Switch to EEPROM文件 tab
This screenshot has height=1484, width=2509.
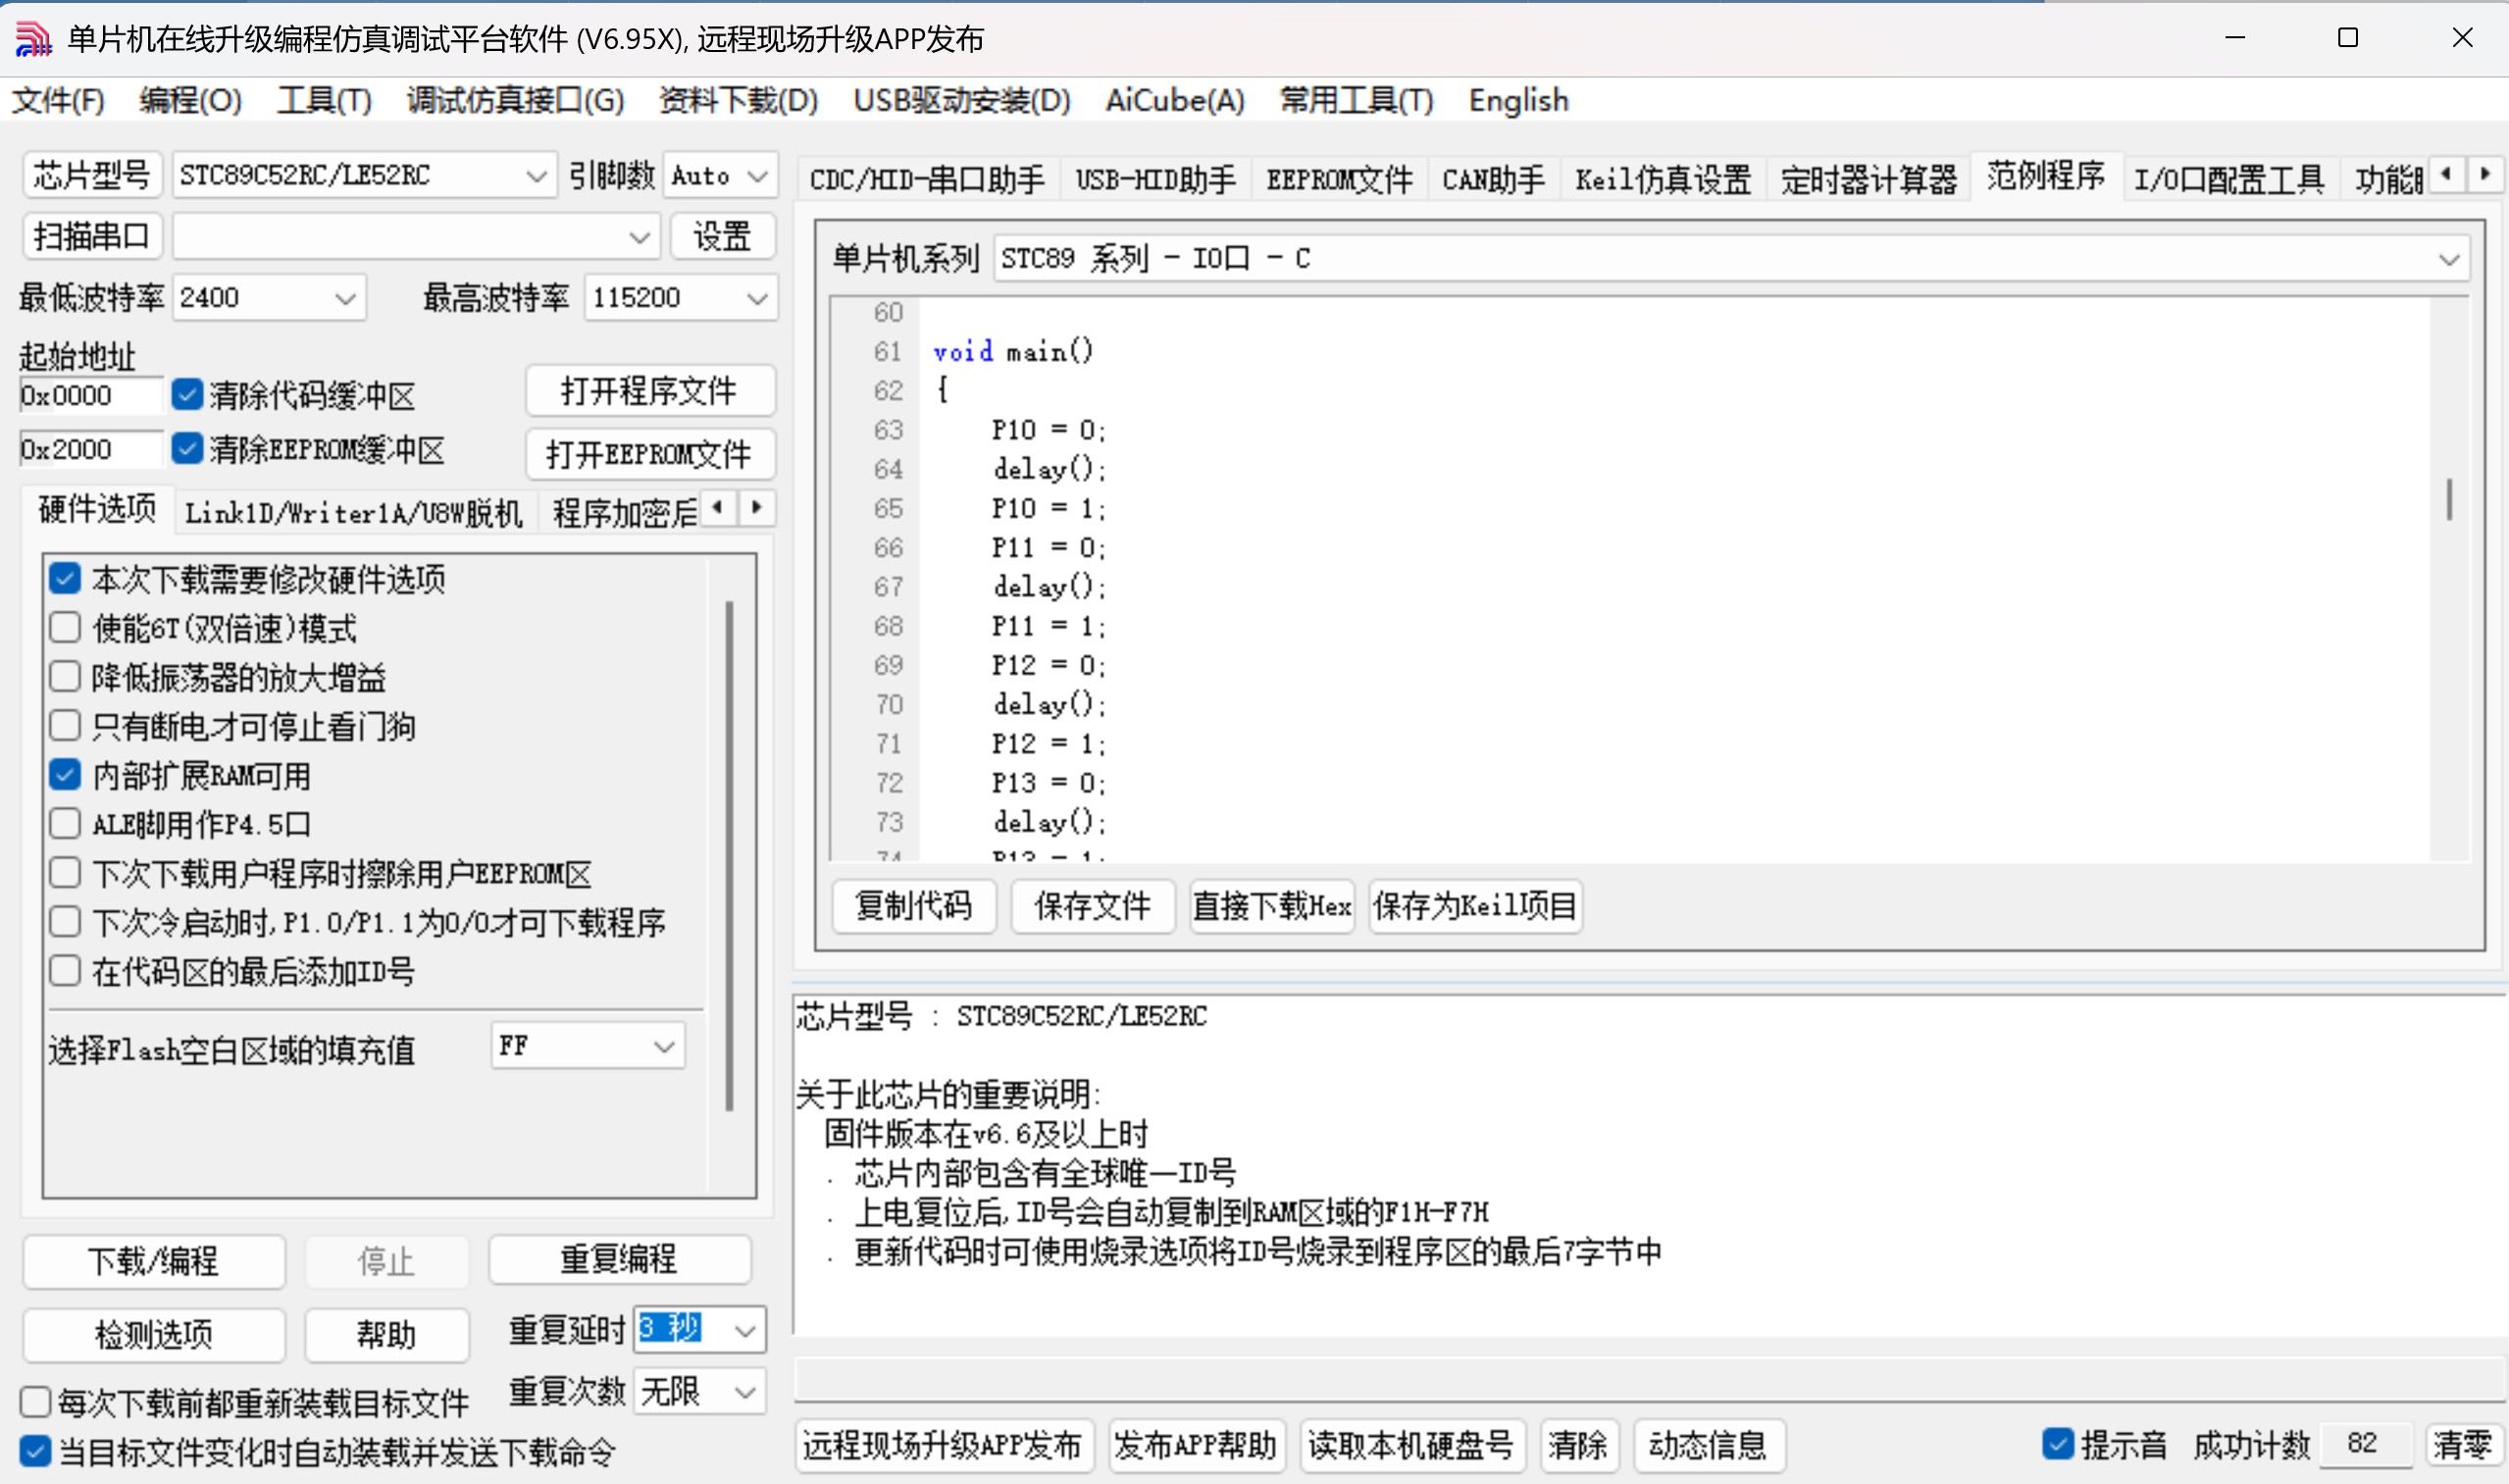(x=1339, y=179)
